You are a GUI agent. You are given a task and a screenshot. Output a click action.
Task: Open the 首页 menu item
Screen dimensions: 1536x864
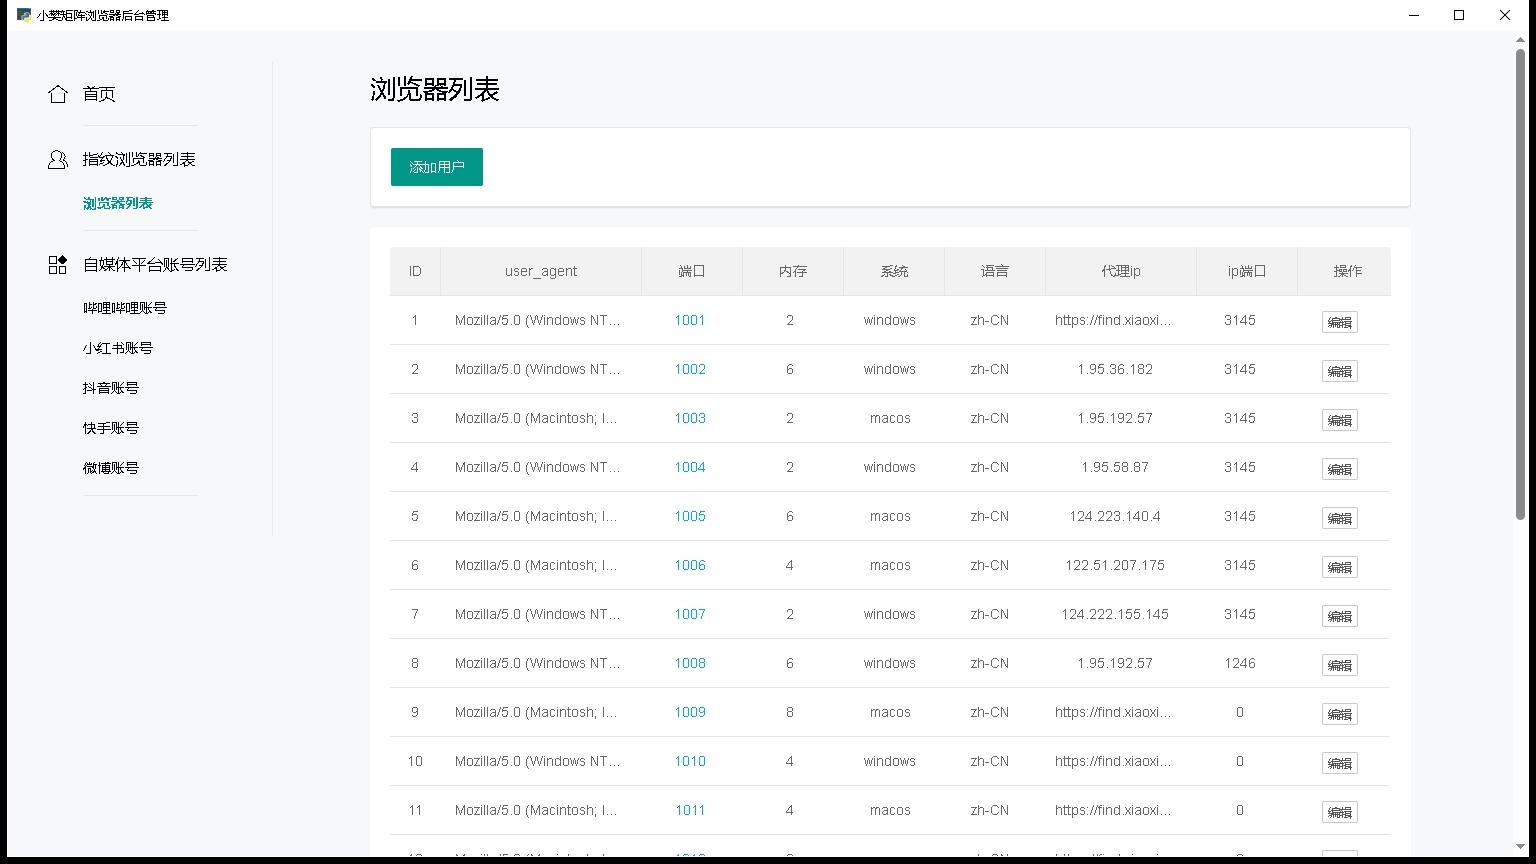click(x=99, y=94)
